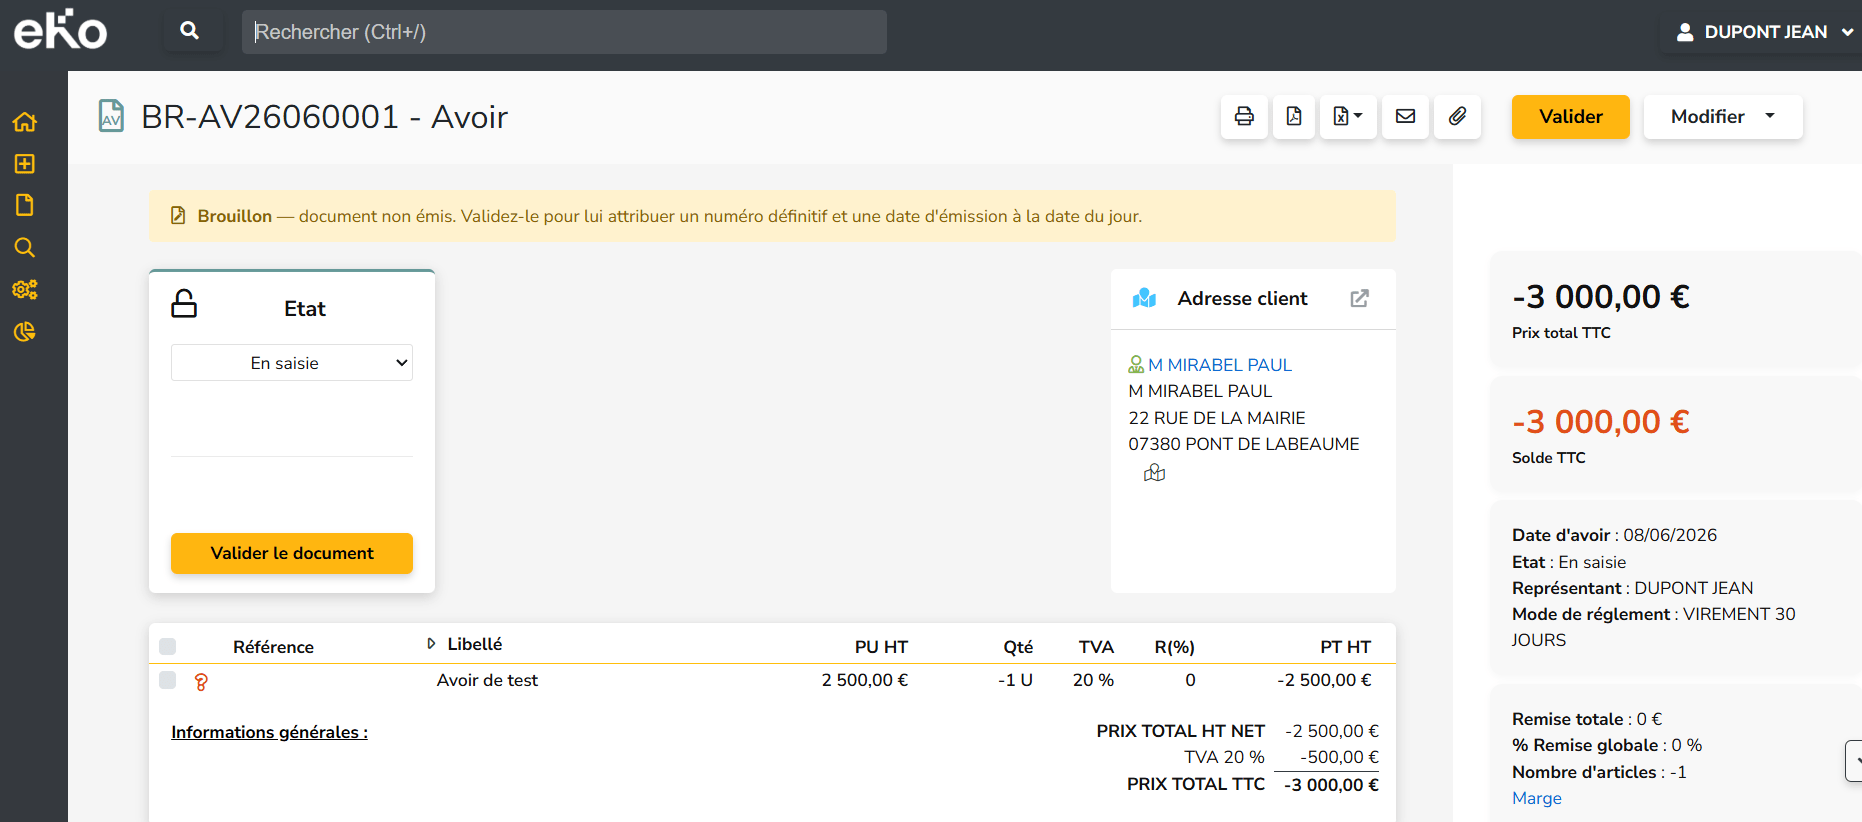Viewport: 1862px width, 822px height.
Task: Click the PRIX TOTAL TTC -3 000,00 € value
Action: [1331, 785]
